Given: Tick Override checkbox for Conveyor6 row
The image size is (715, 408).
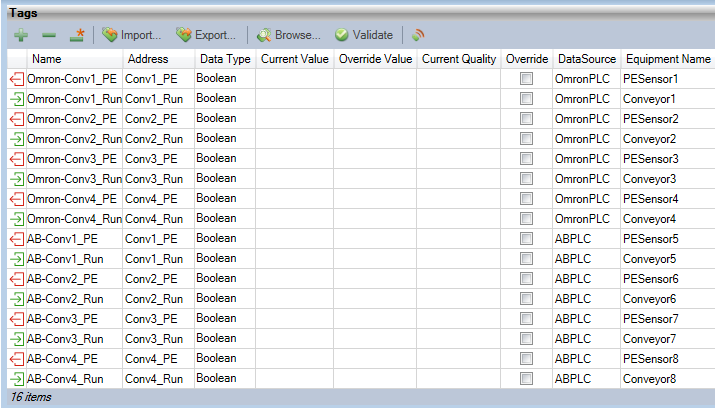Looking at the screenshot, I should [x=526, y=299].
